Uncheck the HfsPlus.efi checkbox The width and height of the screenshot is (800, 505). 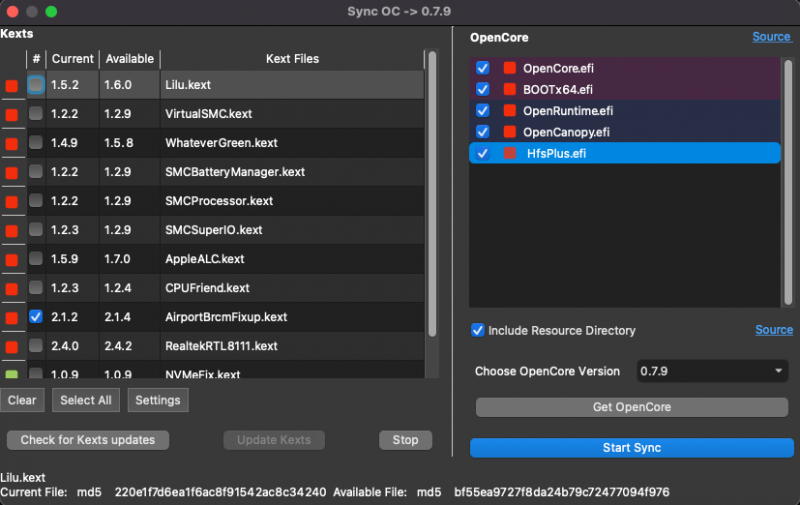pos(483,153)
